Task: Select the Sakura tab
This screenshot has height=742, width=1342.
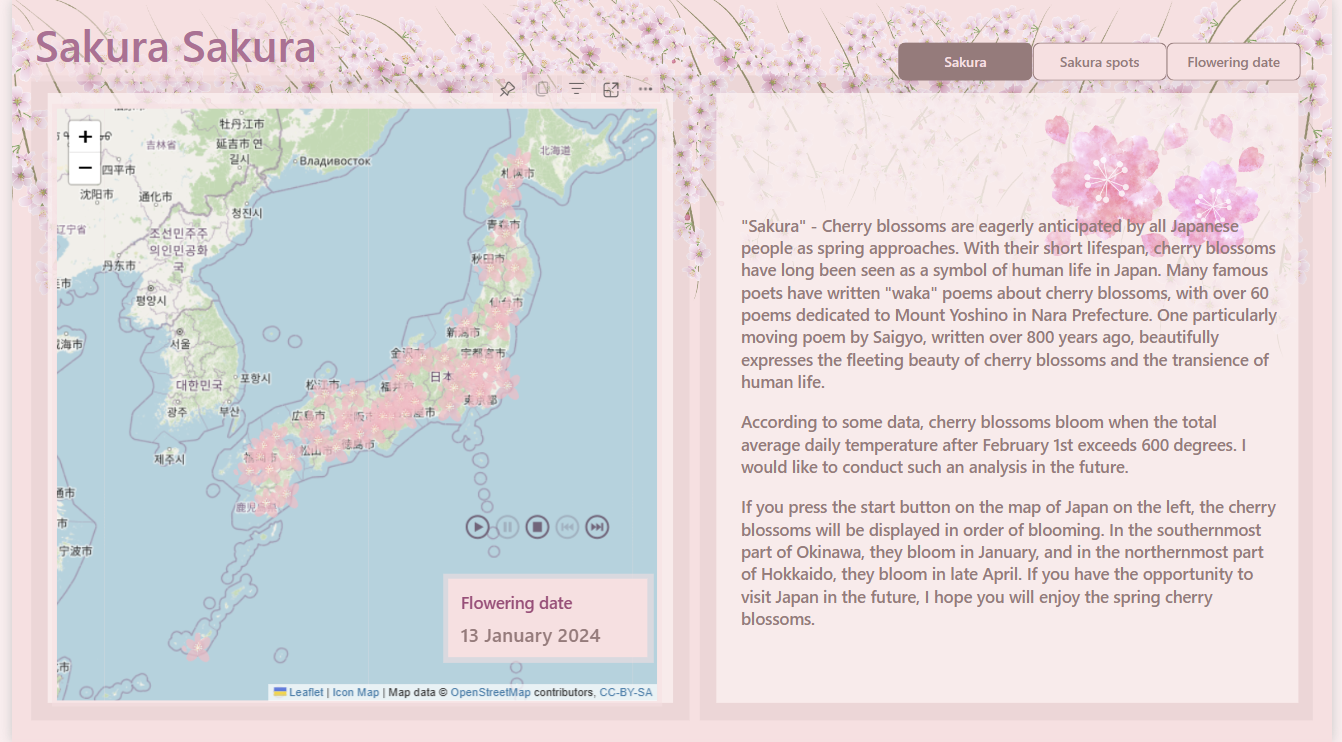Action: [965, 62]
